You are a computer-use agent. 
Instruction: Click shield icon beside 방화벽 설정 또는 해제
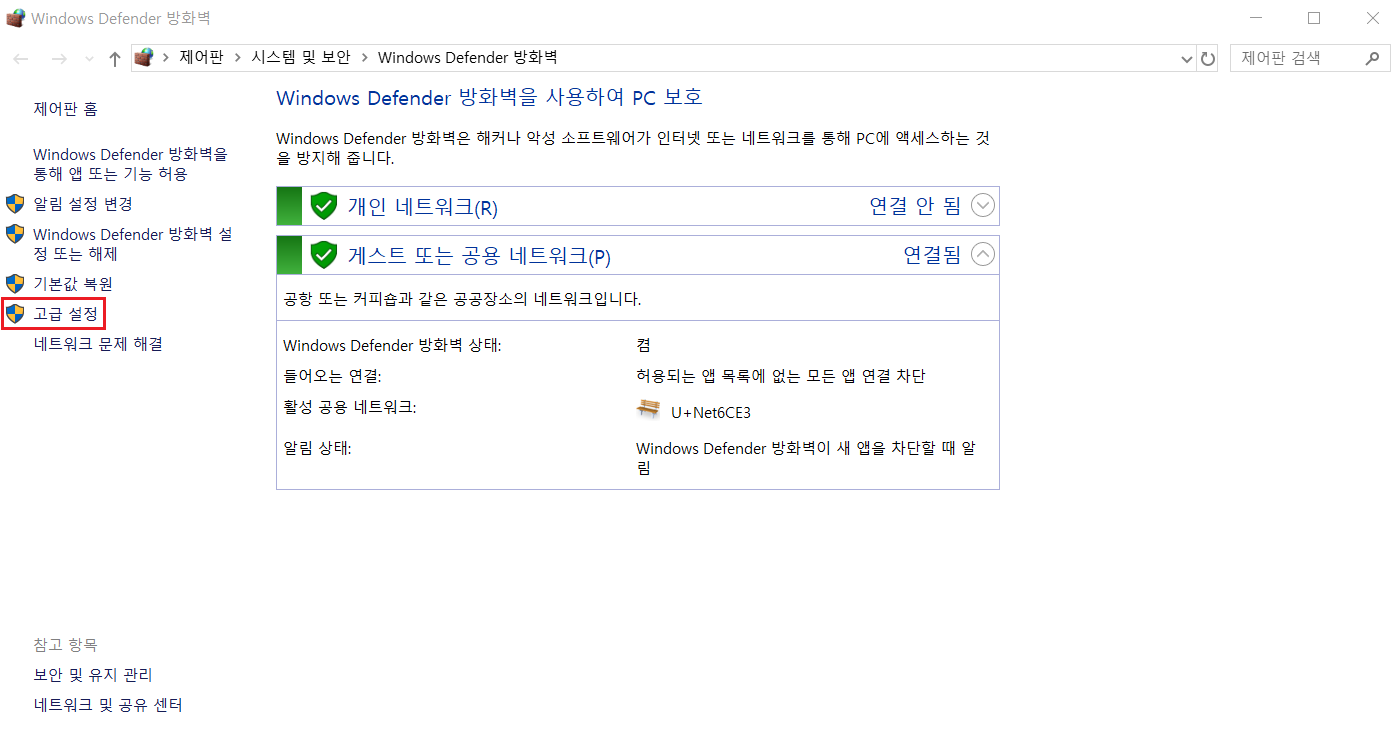15,234
